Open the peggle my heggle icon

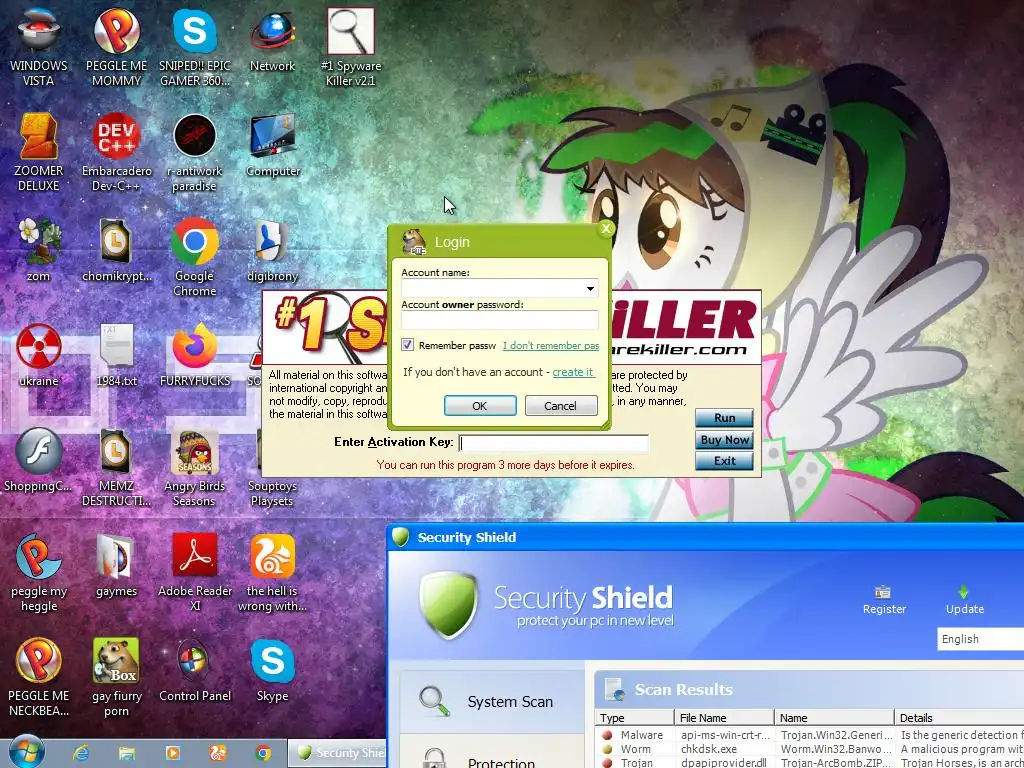39,573
